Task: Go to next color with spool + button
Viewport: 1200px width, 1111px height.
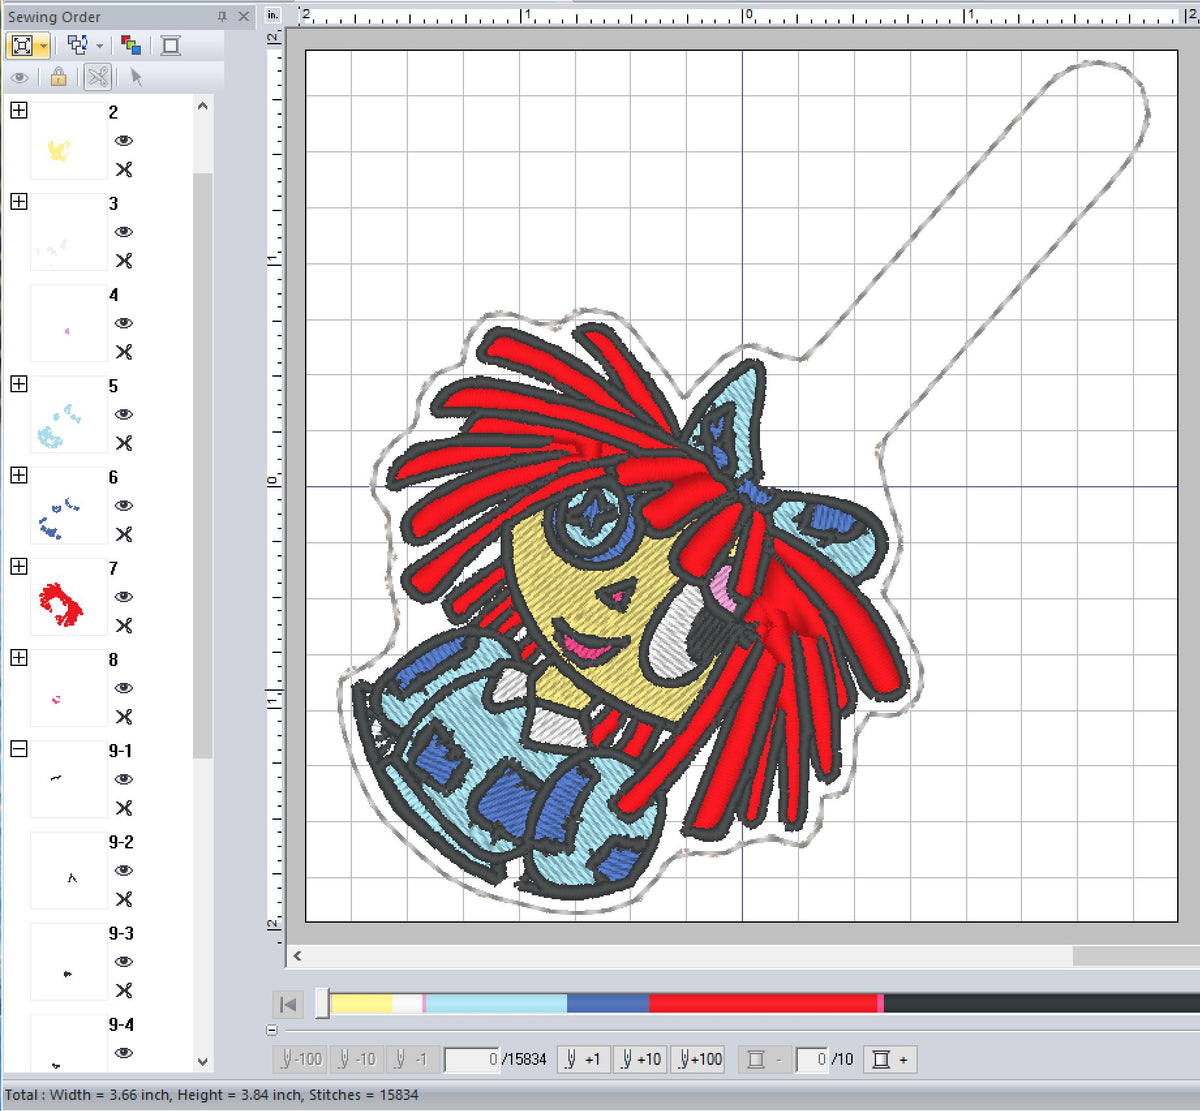Action: [x=889, y=1059]
